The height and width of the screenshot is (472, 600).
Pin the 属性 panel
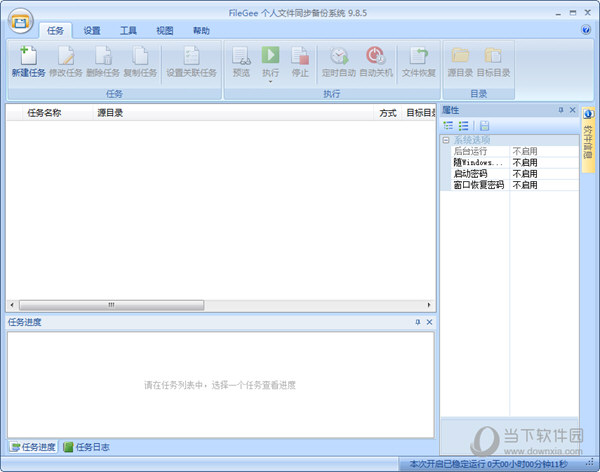point(561,110)
